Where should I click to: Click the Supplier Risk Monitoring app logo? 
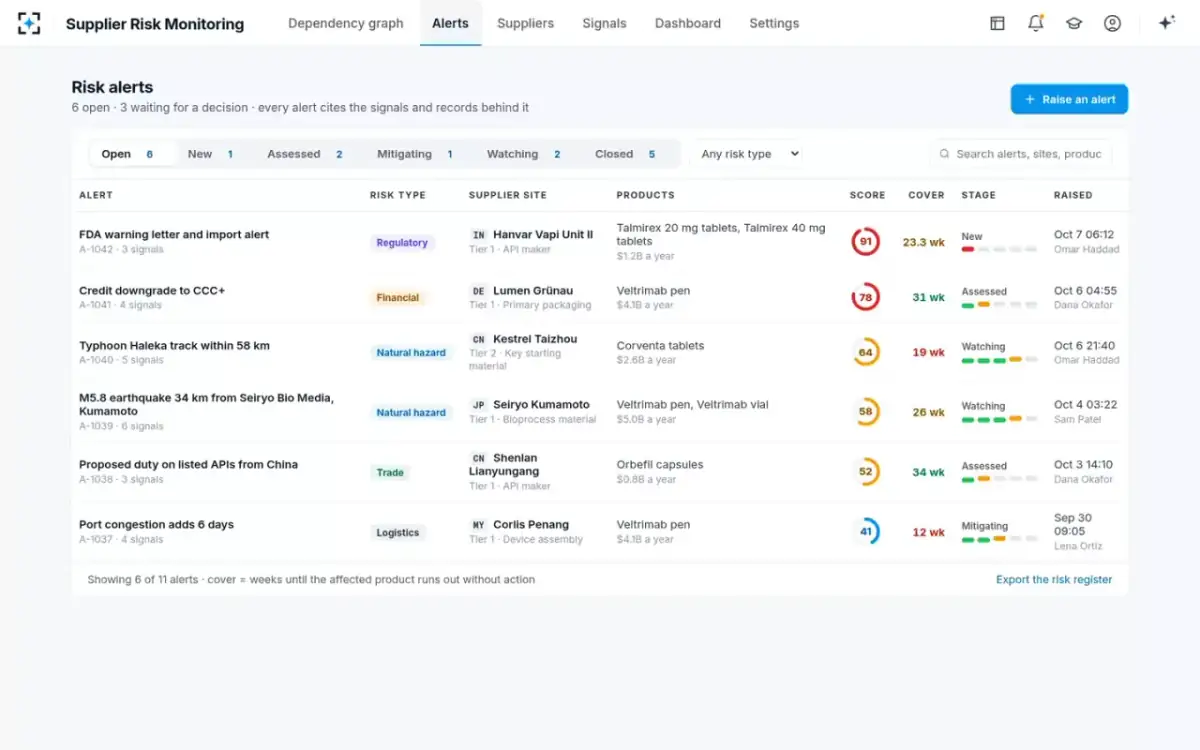(29, 23)
